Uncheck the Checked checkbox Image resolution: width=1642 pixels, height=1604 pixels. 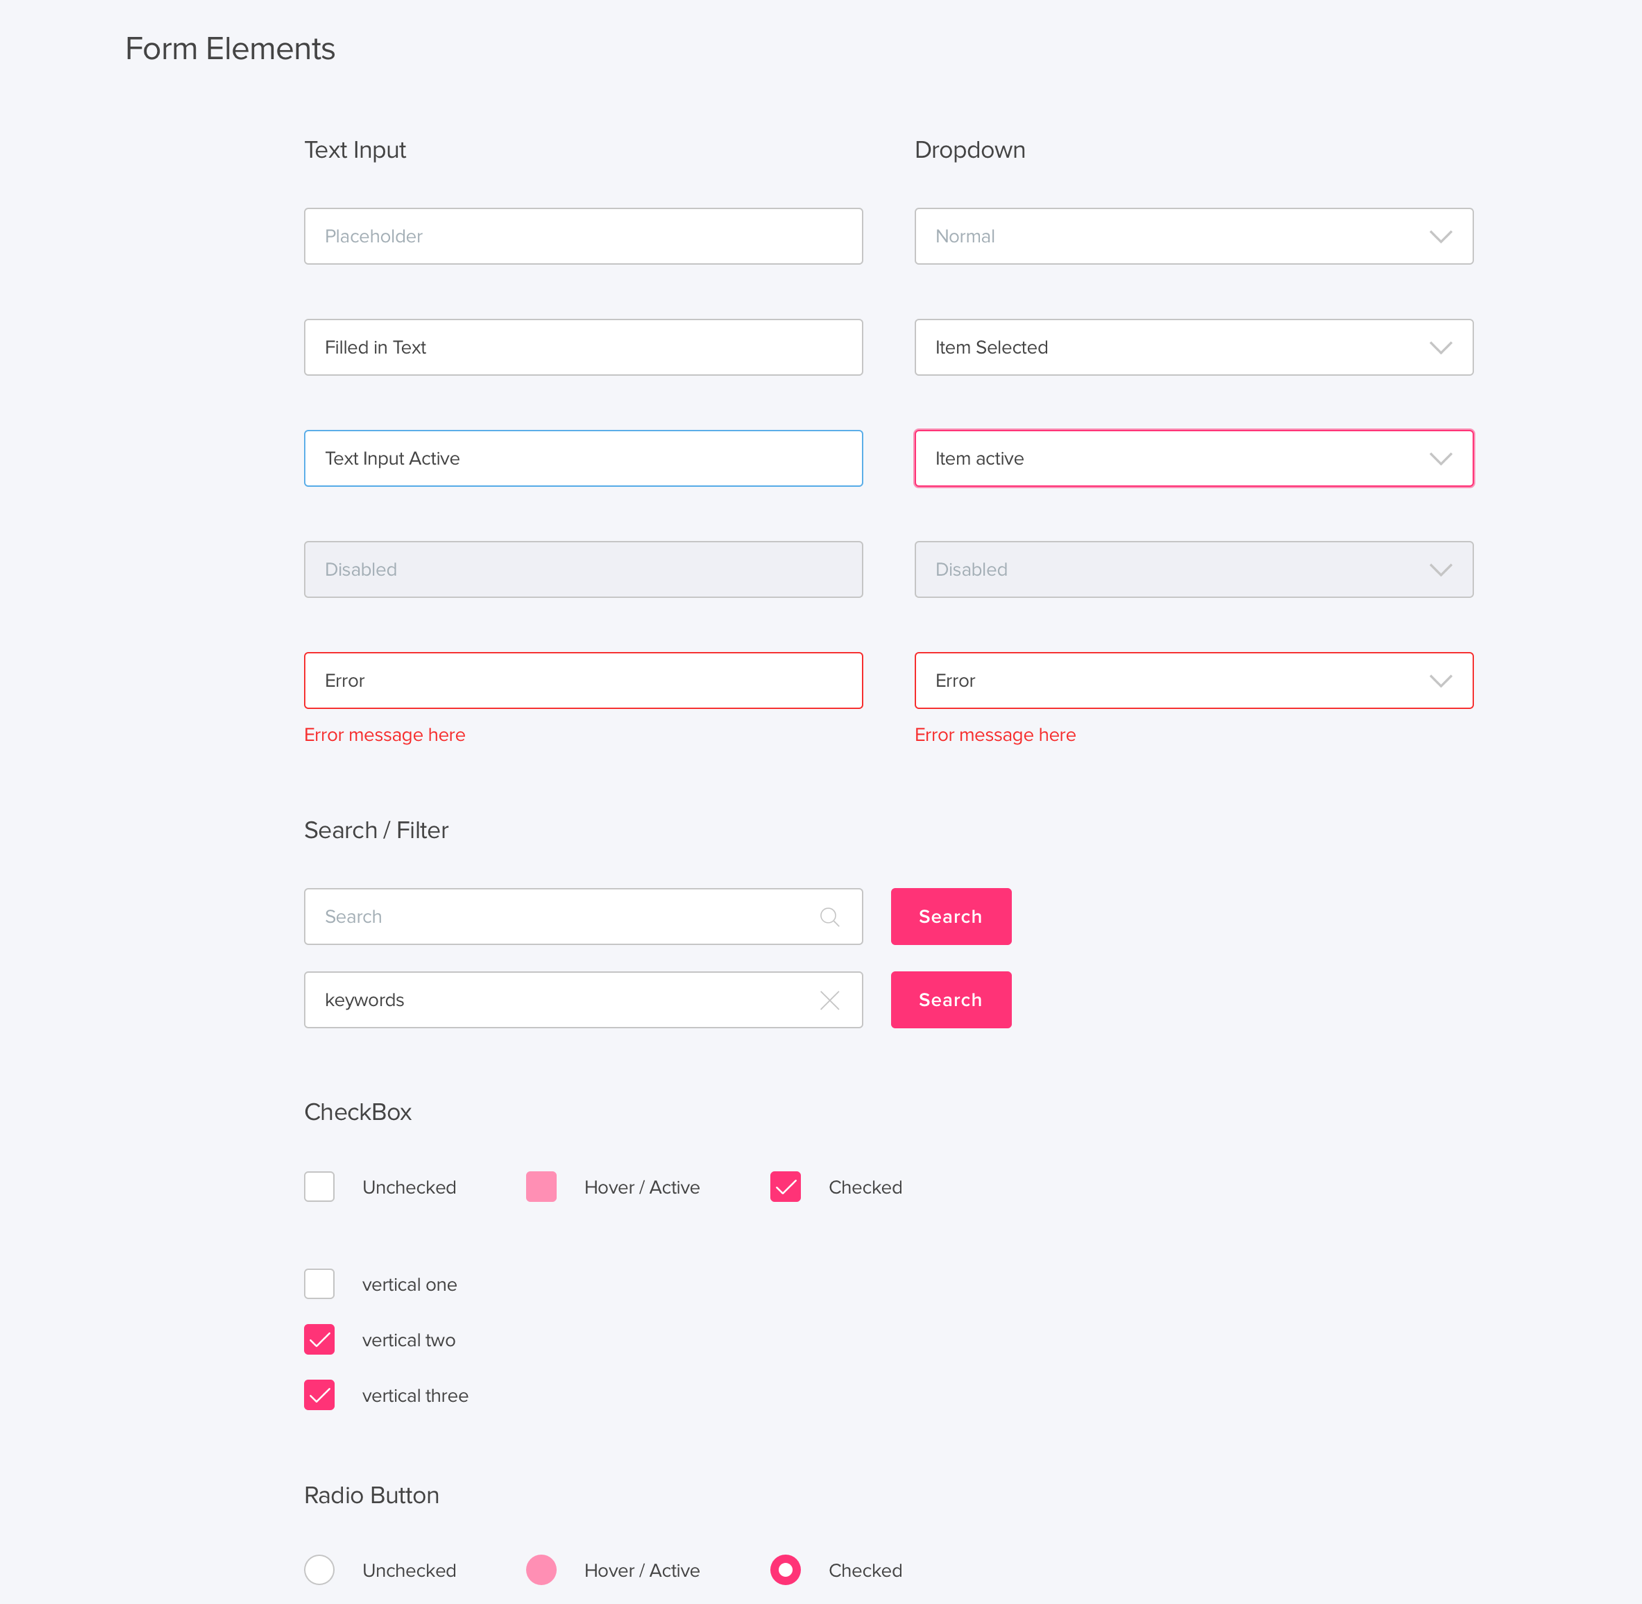(785, 1187)
